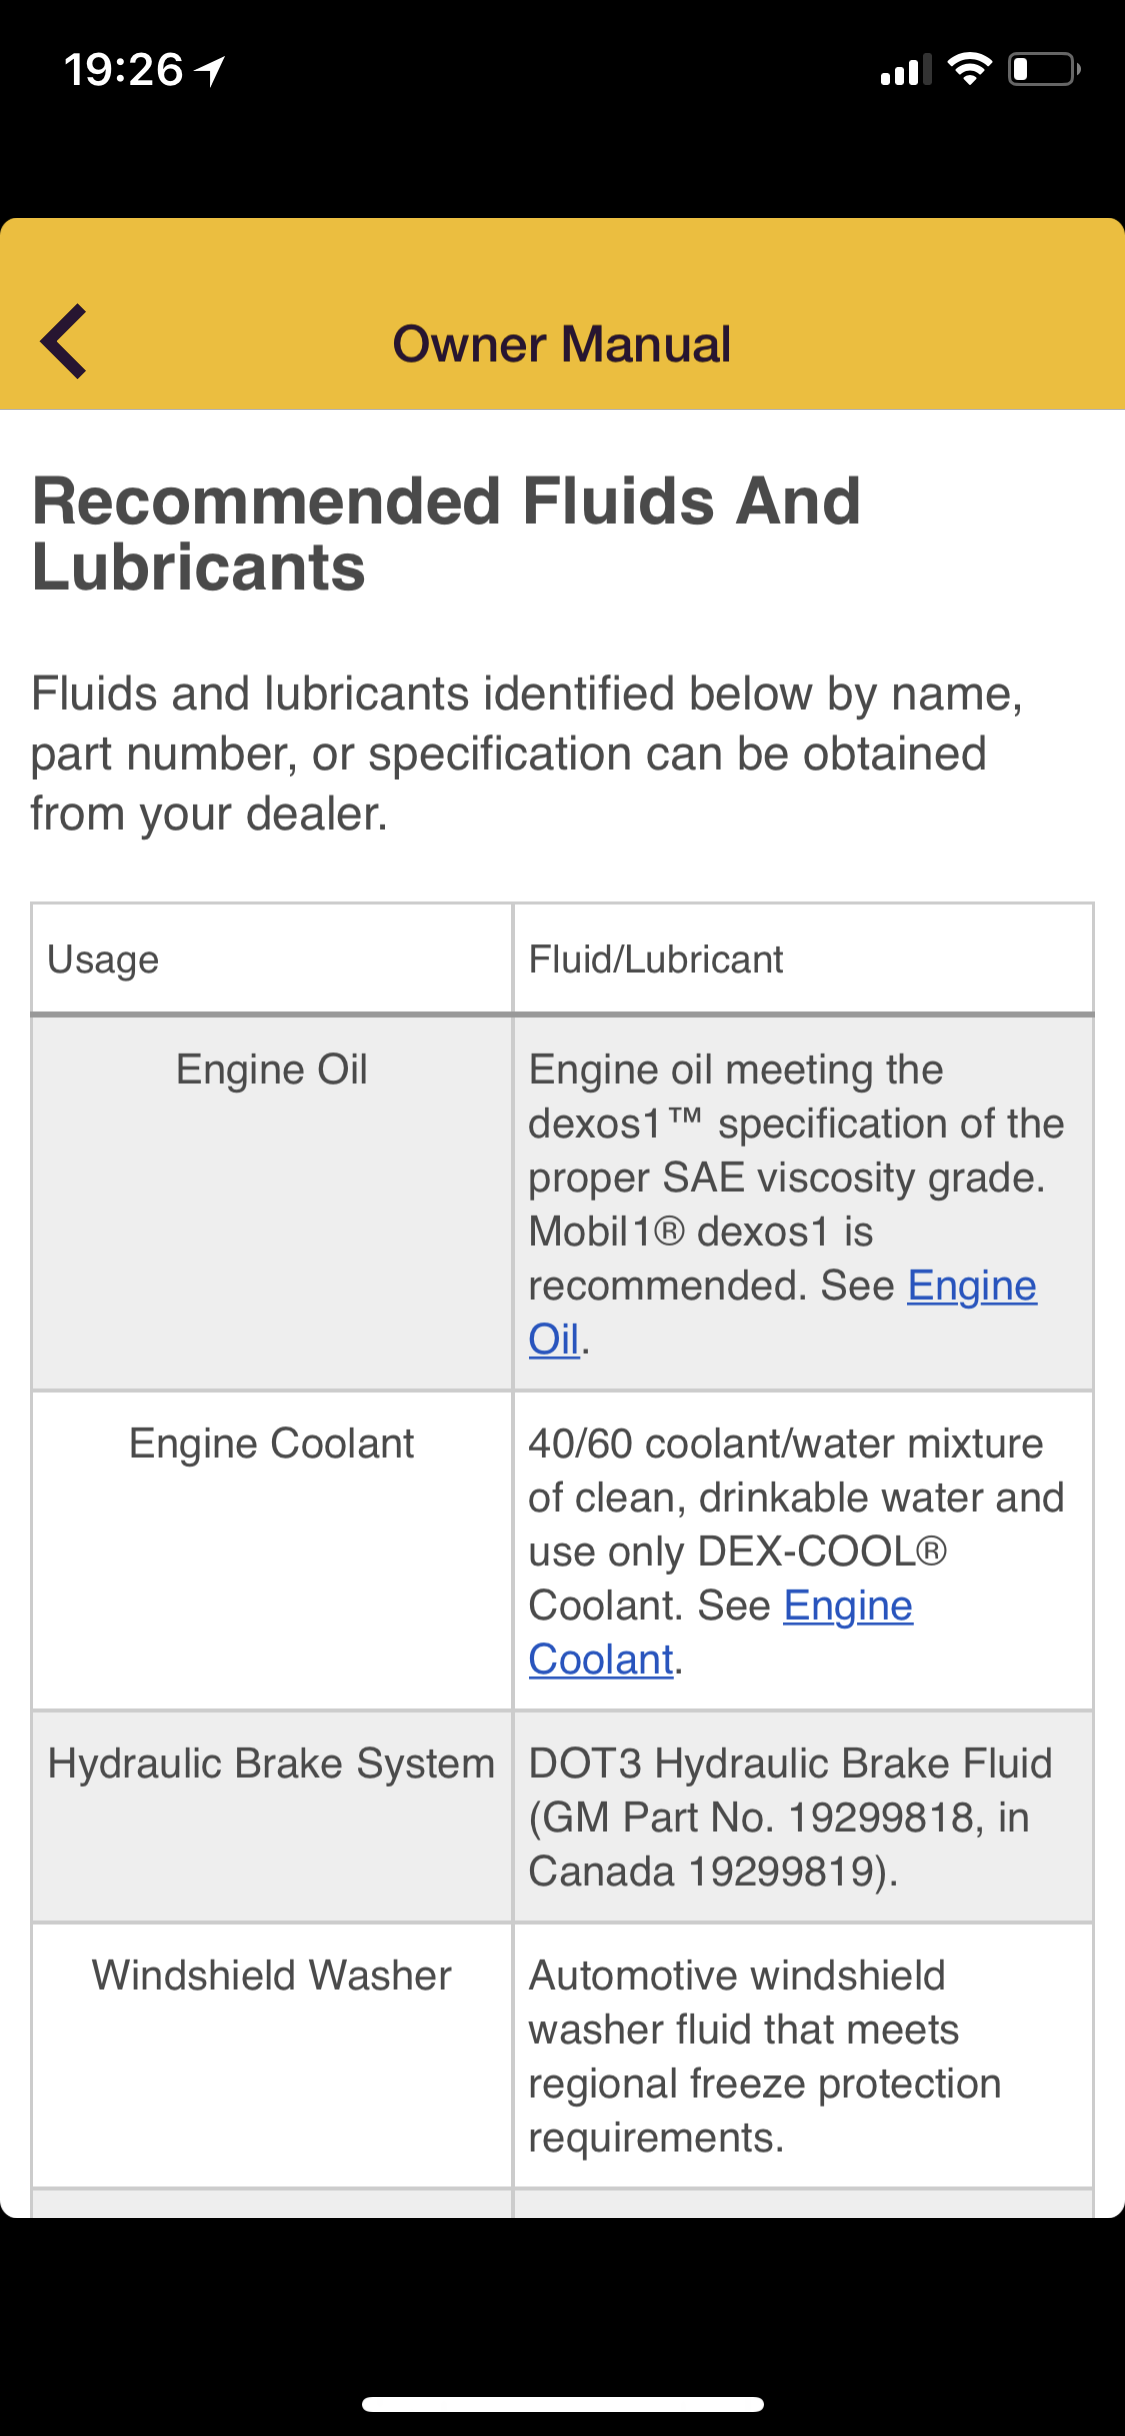Tap the location services arrow icon

click(x=210, y=70)
